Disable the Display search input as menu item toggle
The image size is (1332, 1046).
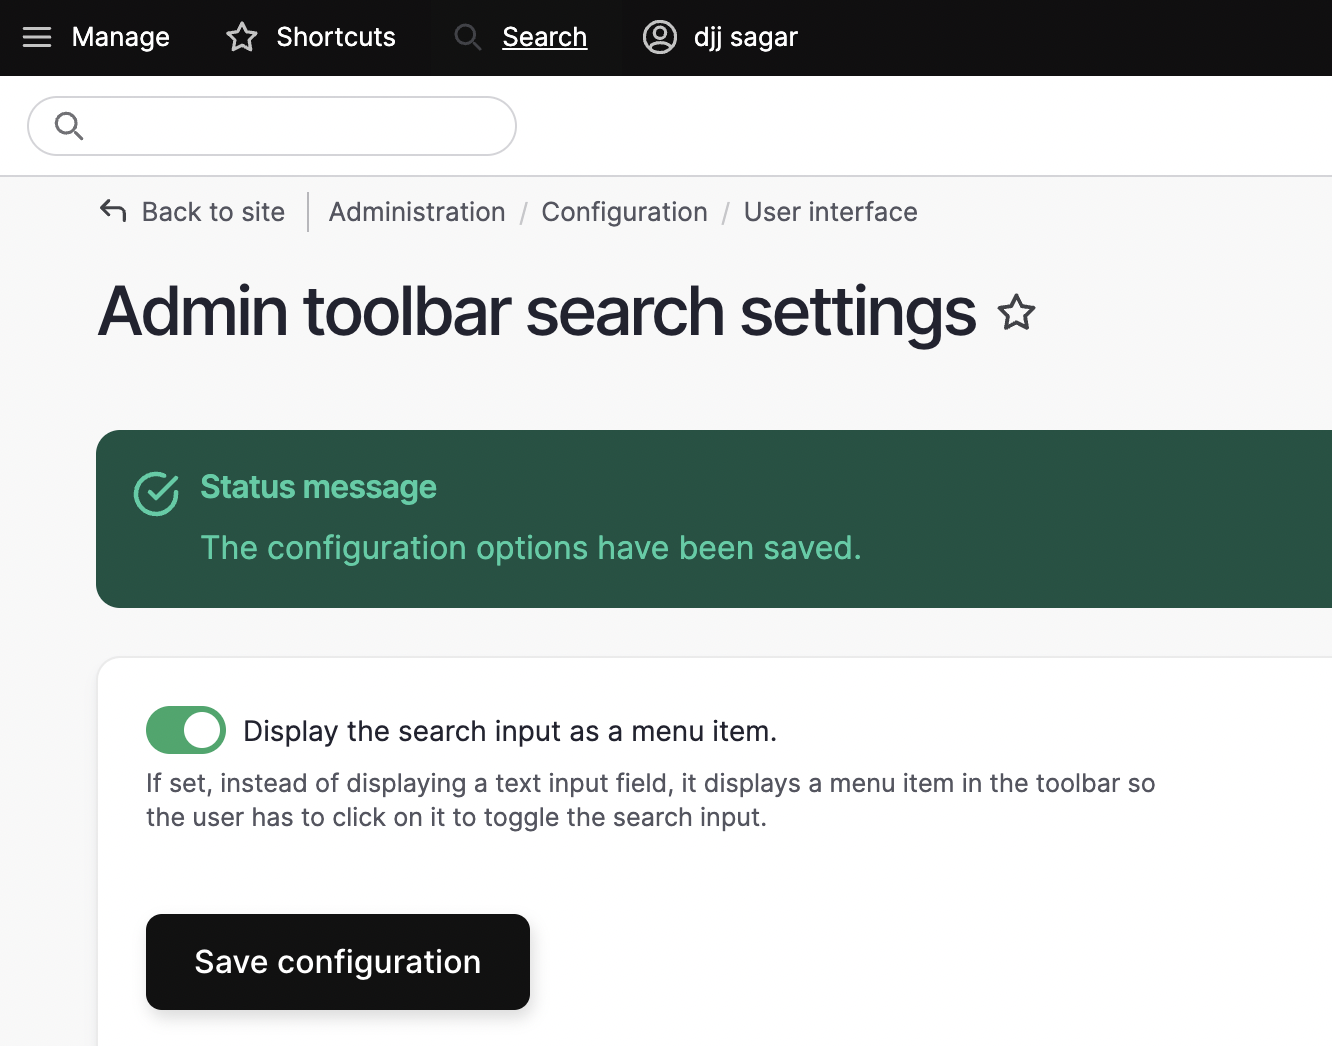(x=185, y=730)
